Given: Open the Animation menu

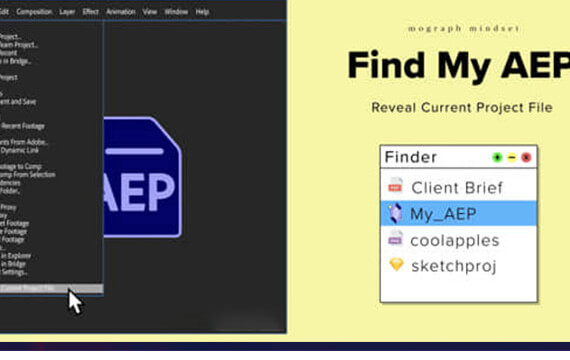Looking at the screenshot, I should 121,12.
